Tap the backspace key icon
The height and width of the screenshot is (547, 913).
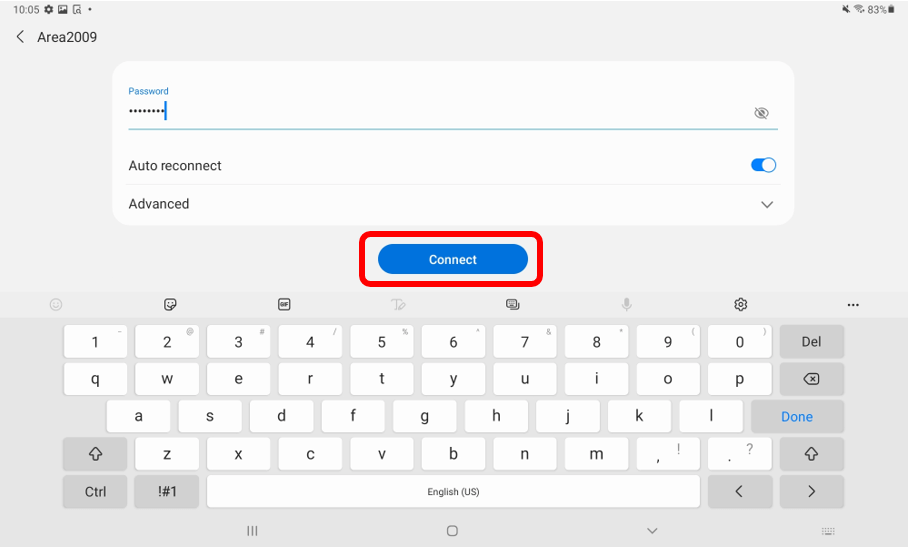click(812, 379)
